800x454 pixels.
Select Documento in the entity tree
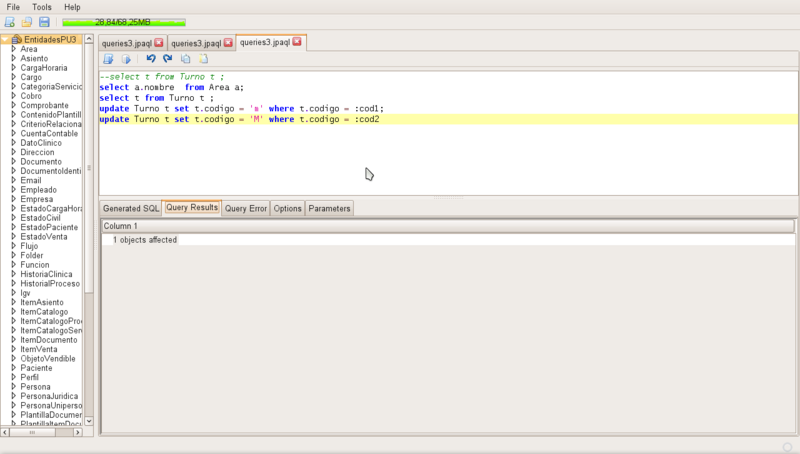pyautogui.click(x=41, y=162)
